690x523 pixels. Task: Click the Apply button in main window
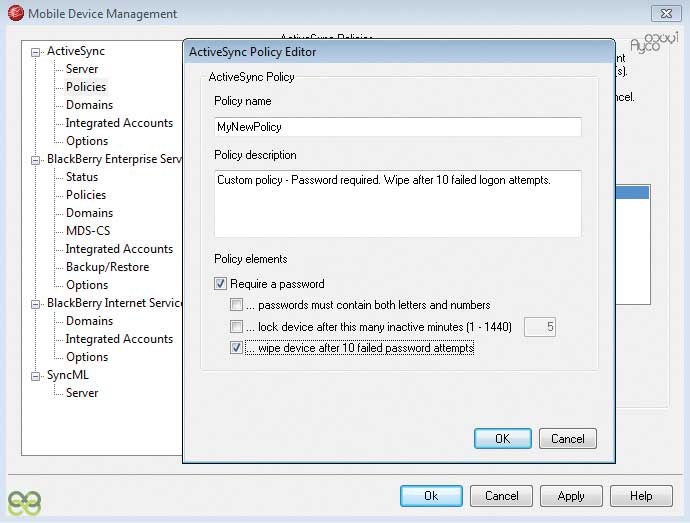571,496
